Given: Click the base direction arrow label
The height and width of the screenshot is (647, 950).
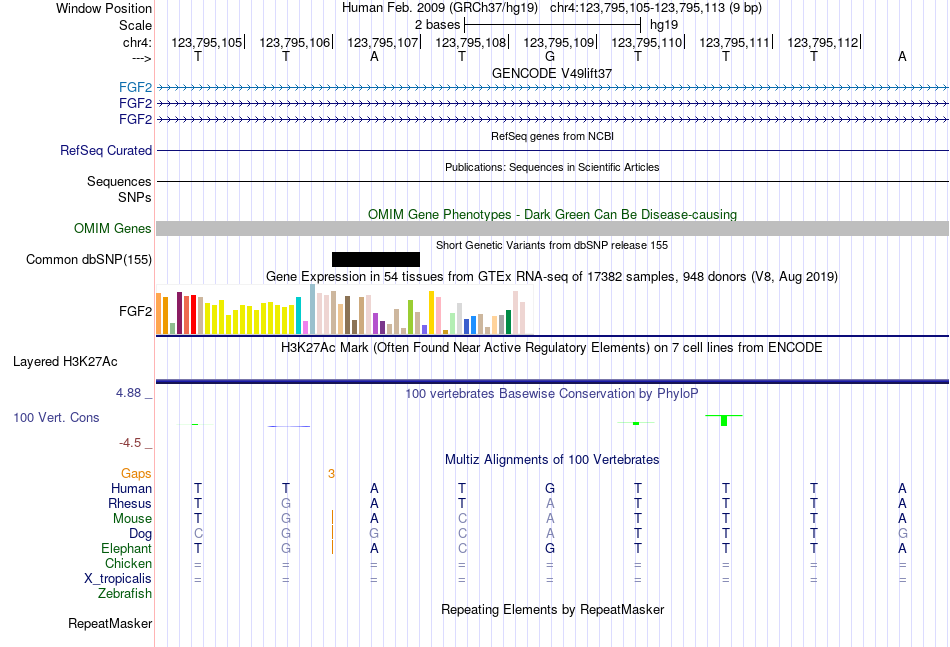Looking at the screenshot, I should [x=142, y=58].
